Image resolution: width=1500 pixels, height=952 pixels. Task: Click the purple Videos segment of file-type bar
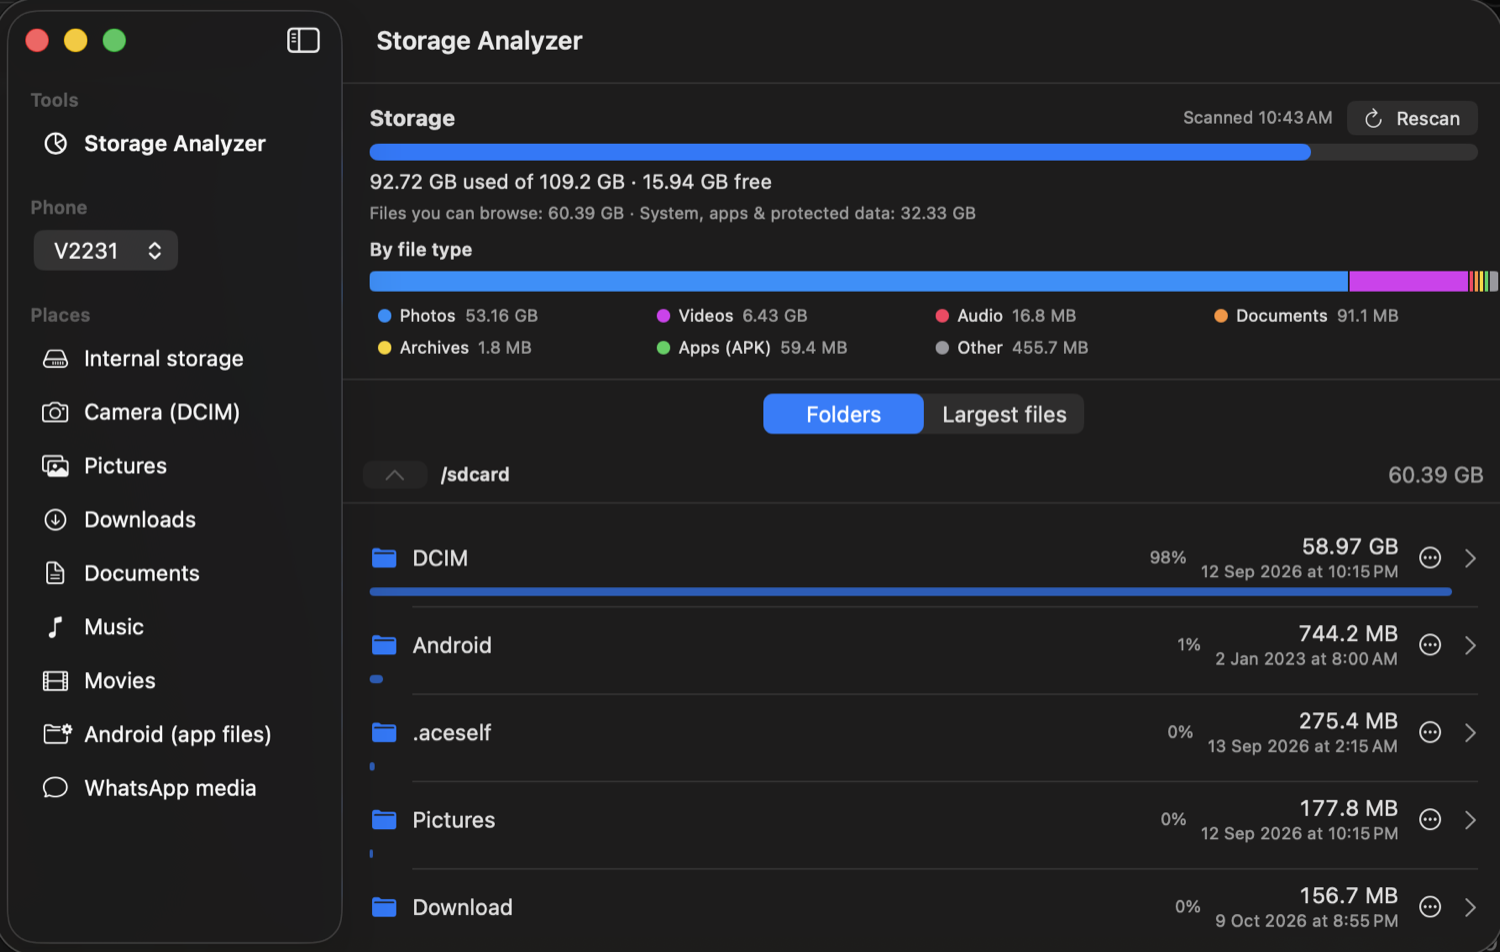(1408, 281)
